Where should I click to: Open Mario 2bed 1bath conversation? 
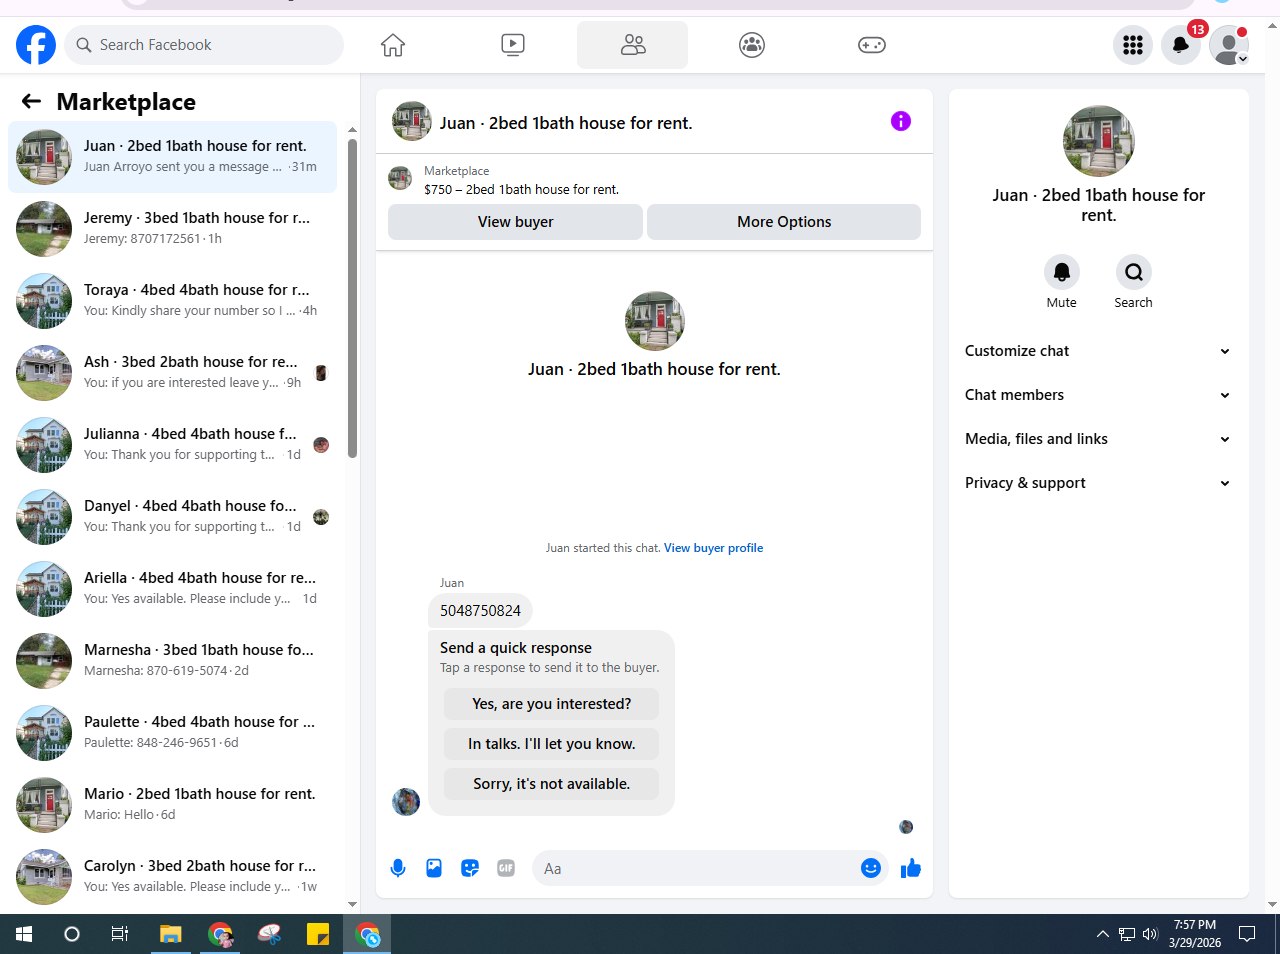(x=172, y=805)
